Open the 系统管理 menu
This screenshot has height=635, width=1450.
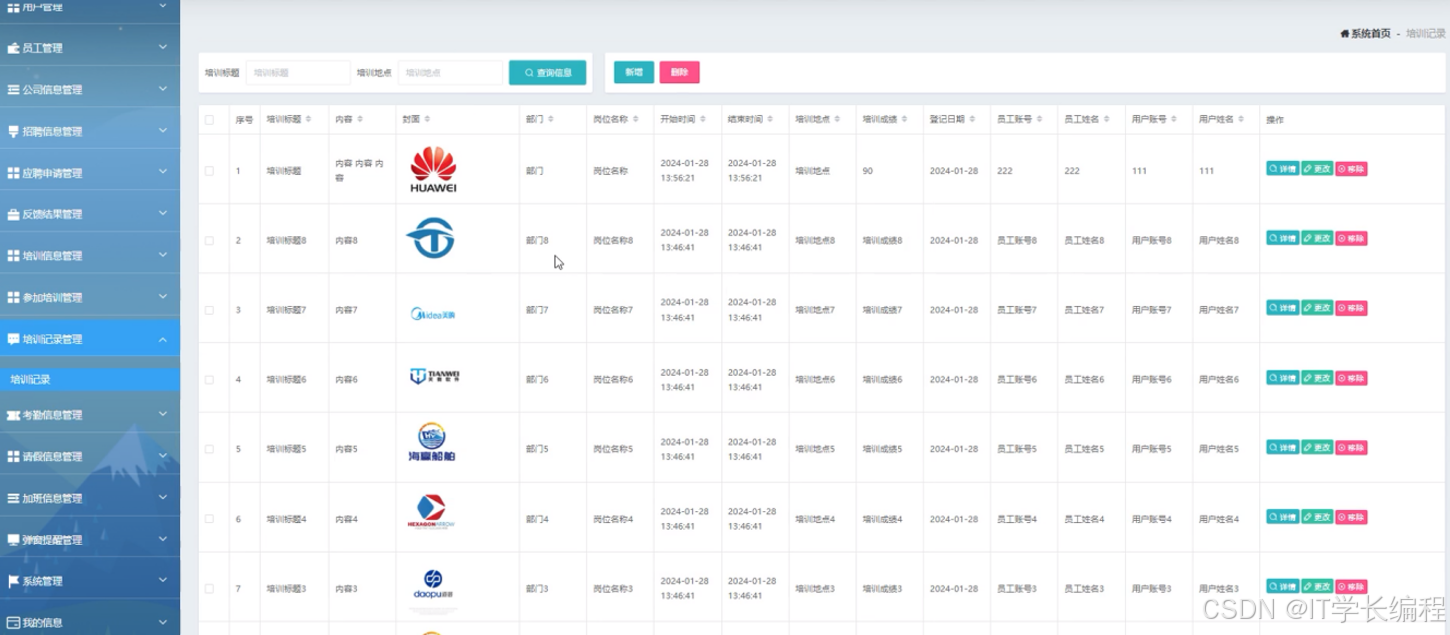90,581
